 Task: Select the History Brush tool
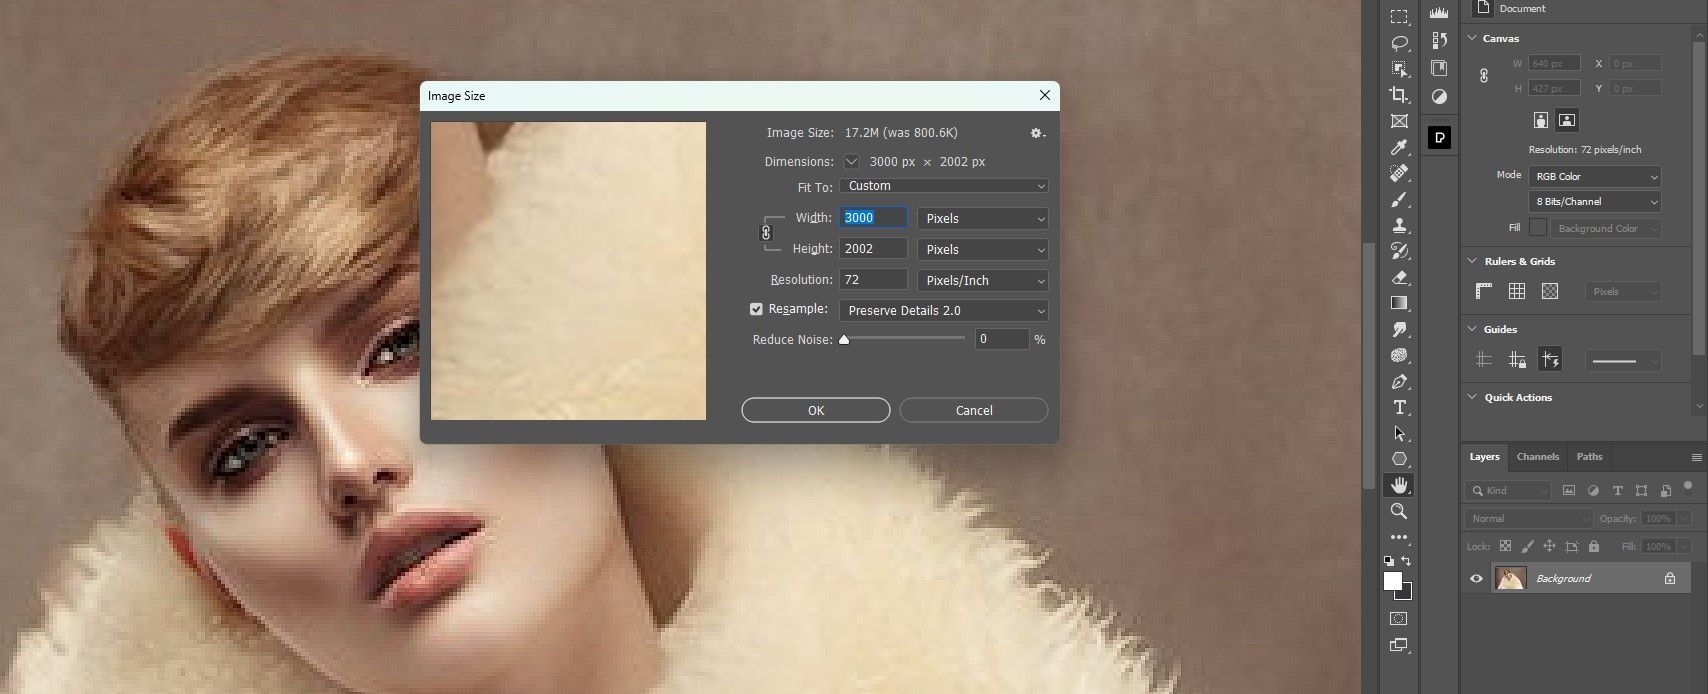point(1399,251)
